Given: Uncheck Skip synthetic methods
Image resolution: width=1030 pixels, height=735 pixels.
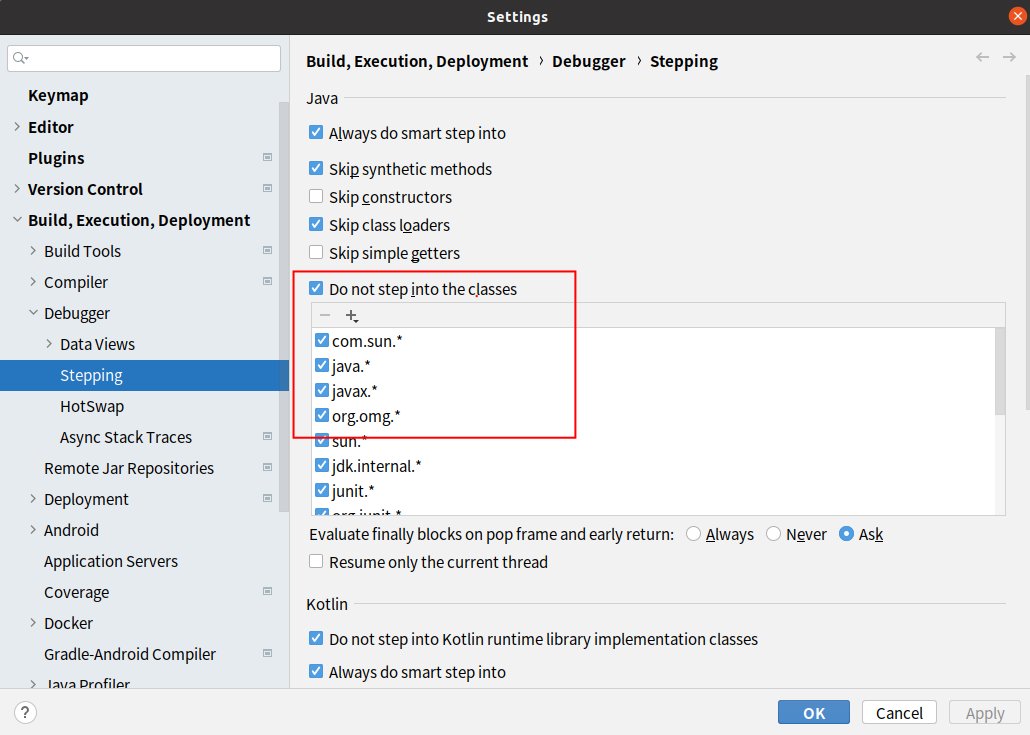Looking at the screenshot, I should (316, 168).
